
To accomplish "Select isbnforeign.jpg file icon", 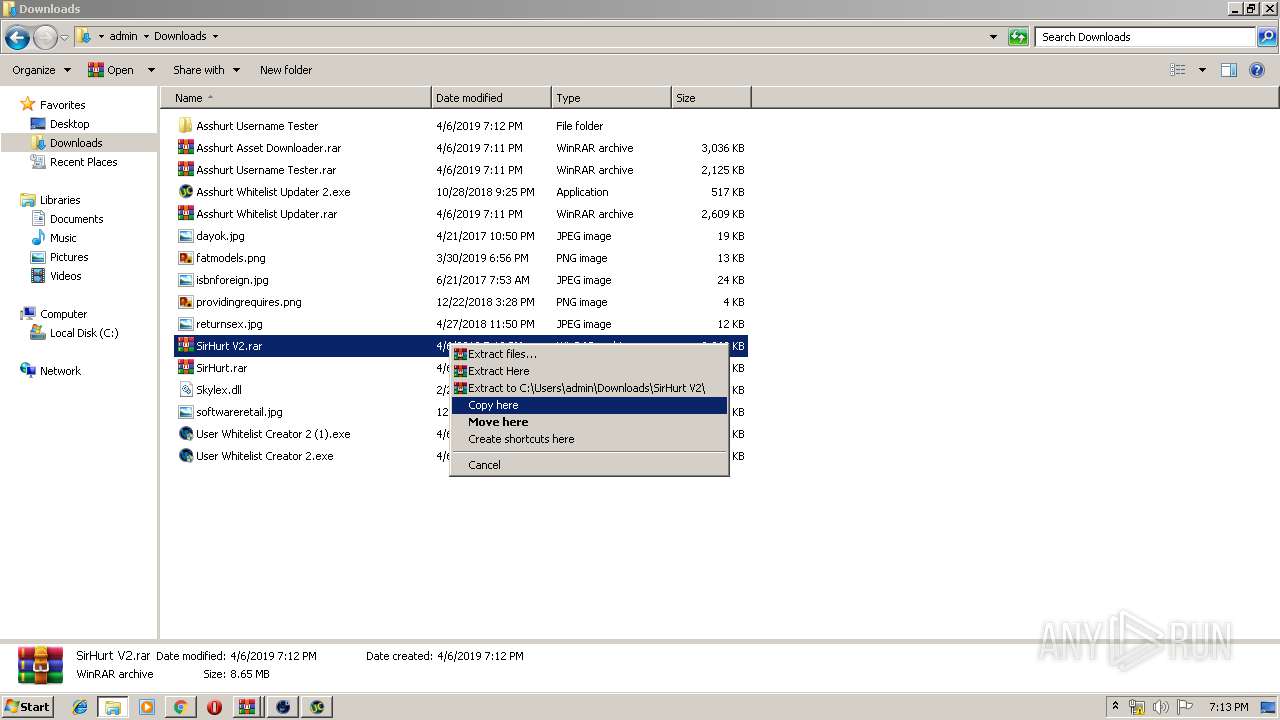I will click(185, 280).
